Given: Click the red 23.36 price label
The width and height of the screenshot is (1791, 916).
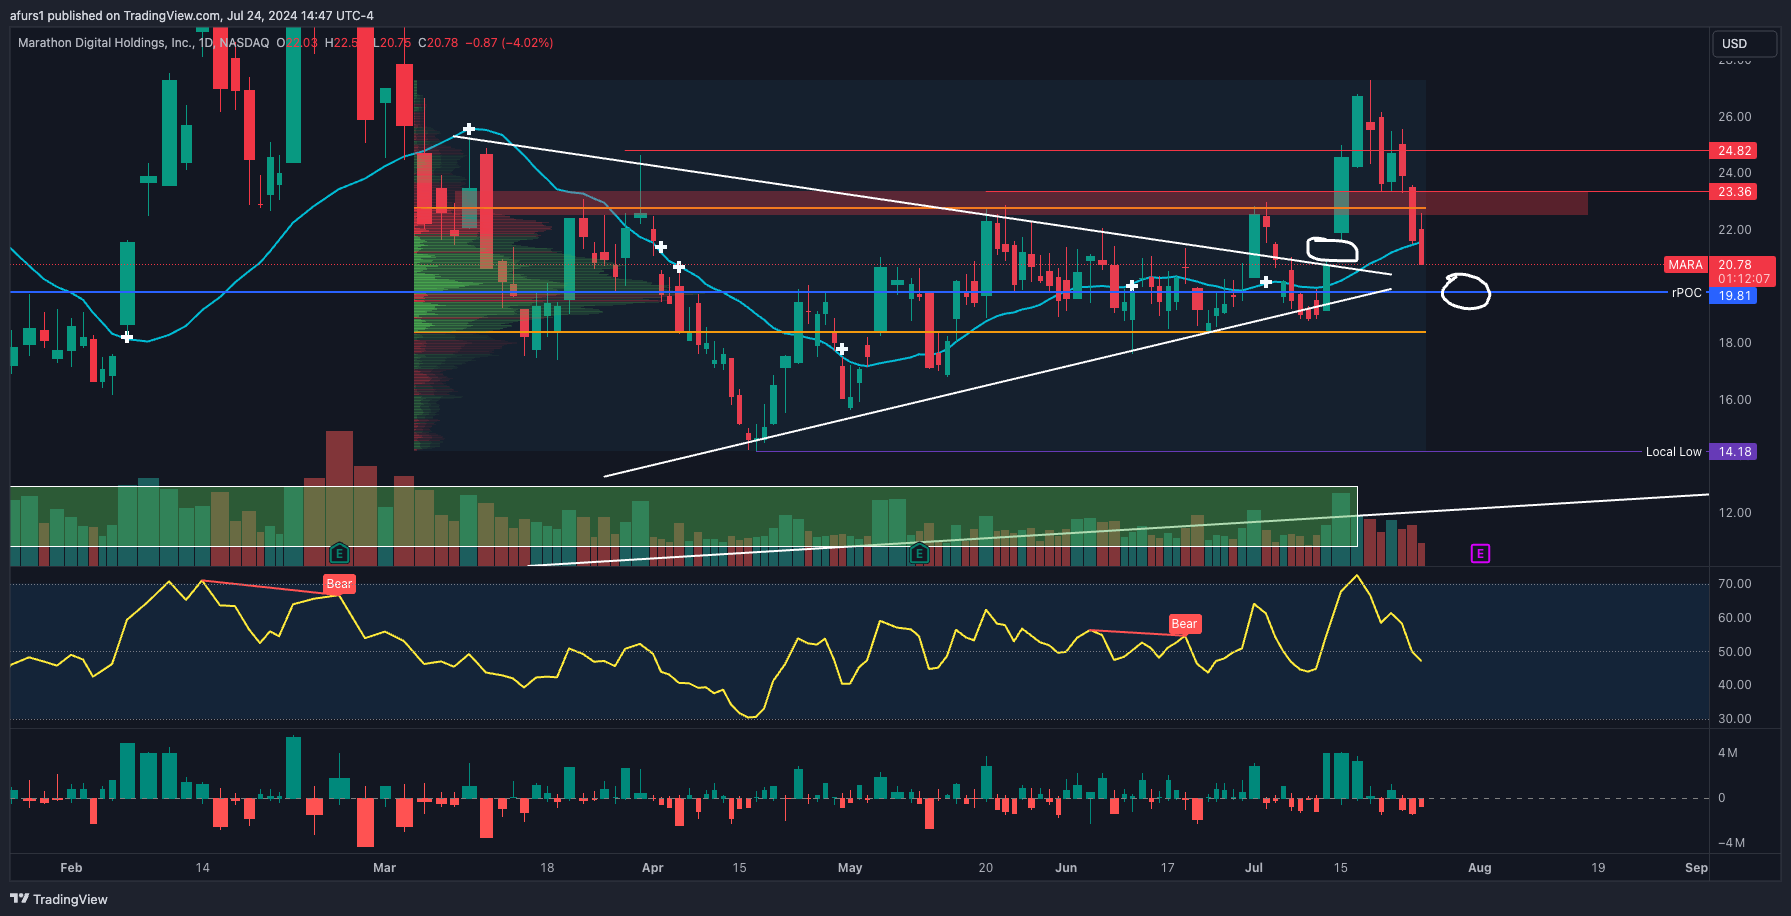Looking at the screenshot, I should (x=1734, y=192).
